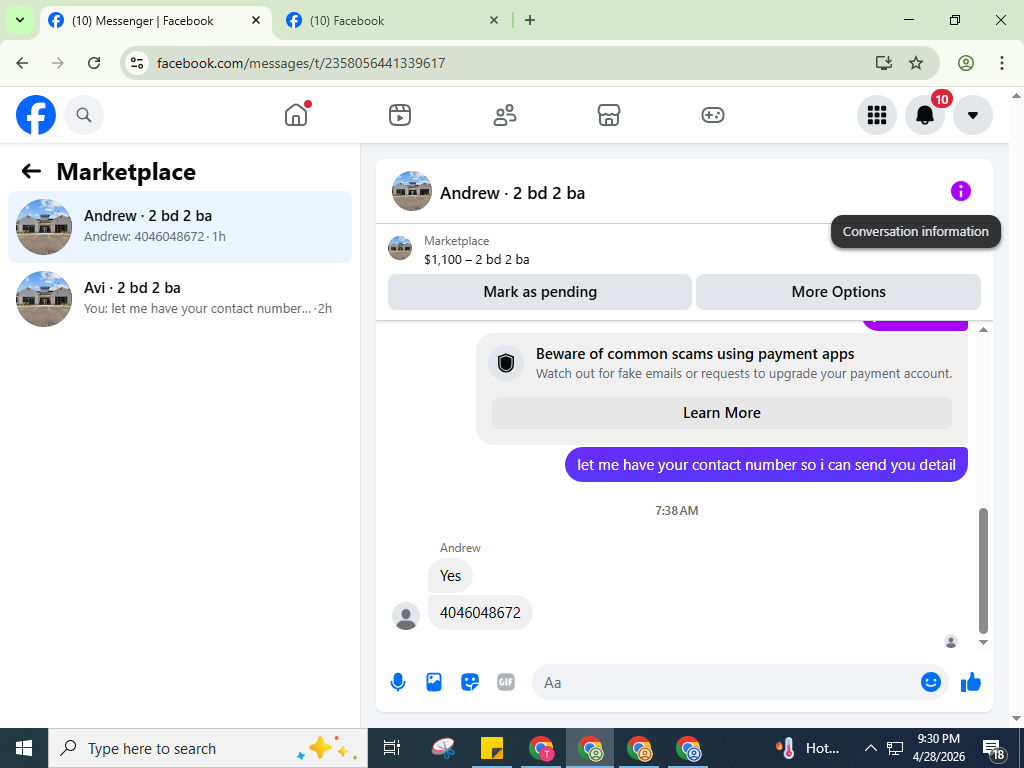1024x768 pixels.
Task: Show hidden system tray icons
Action: tap(871, 748)
